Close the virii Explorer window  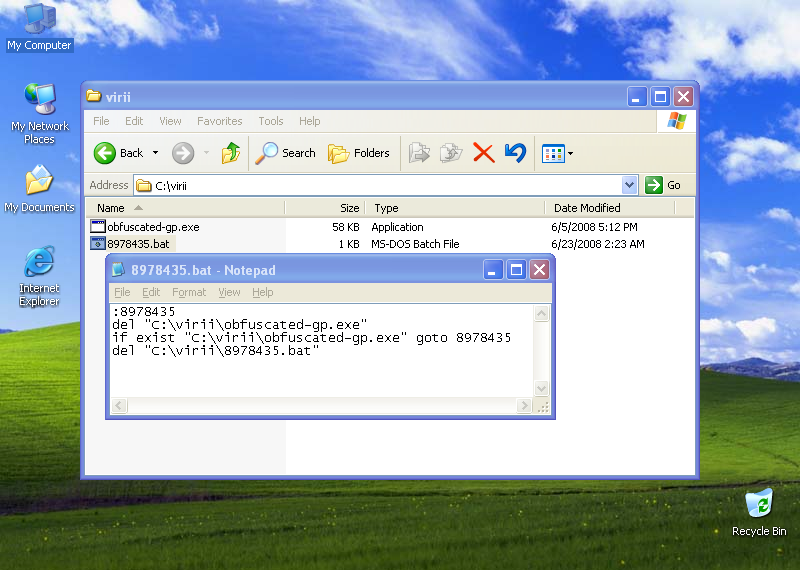coord(683,96)
